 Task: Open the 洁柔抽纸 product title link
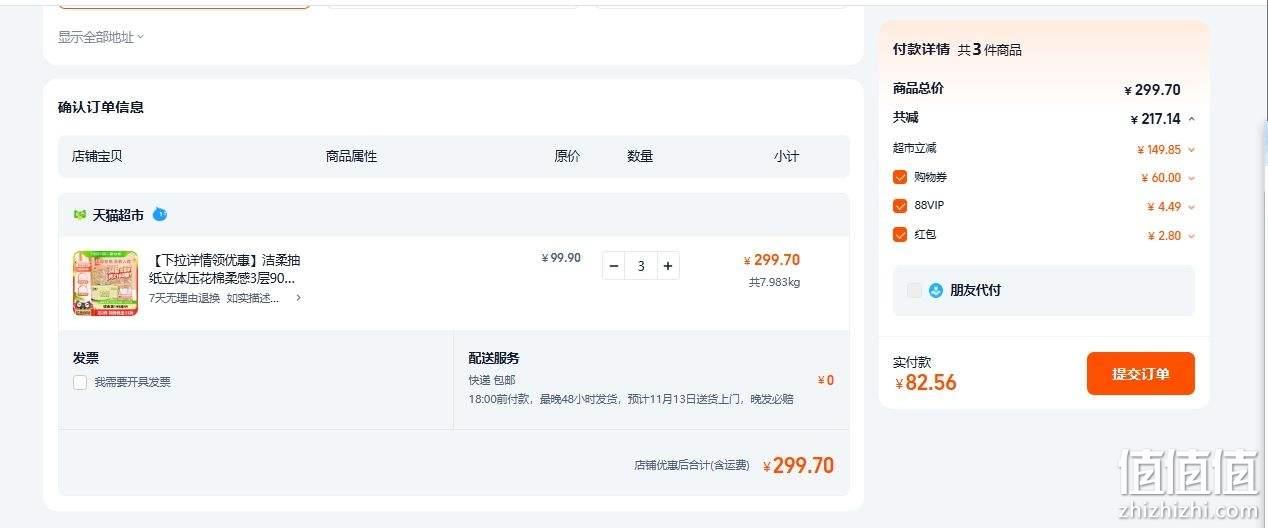(224, 269)
